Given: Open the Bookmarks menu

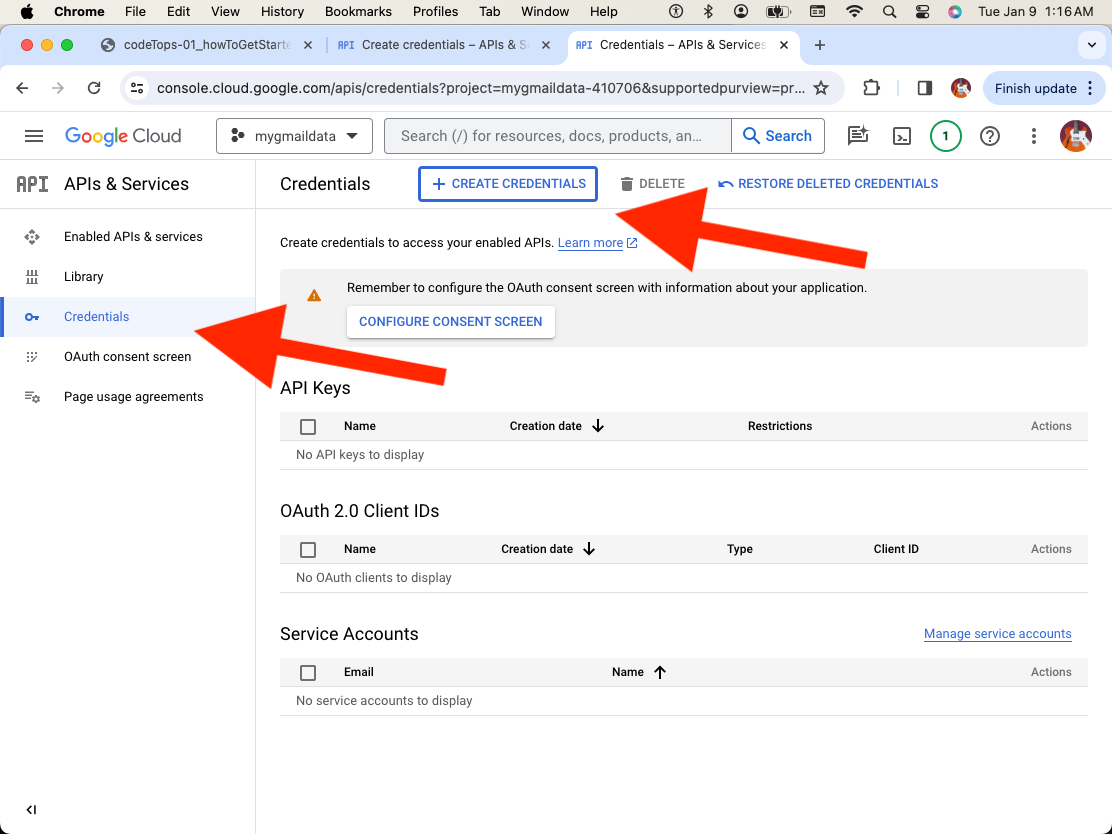Looking at the screenshot, I should pyautogui.click(x=358, y=11).
